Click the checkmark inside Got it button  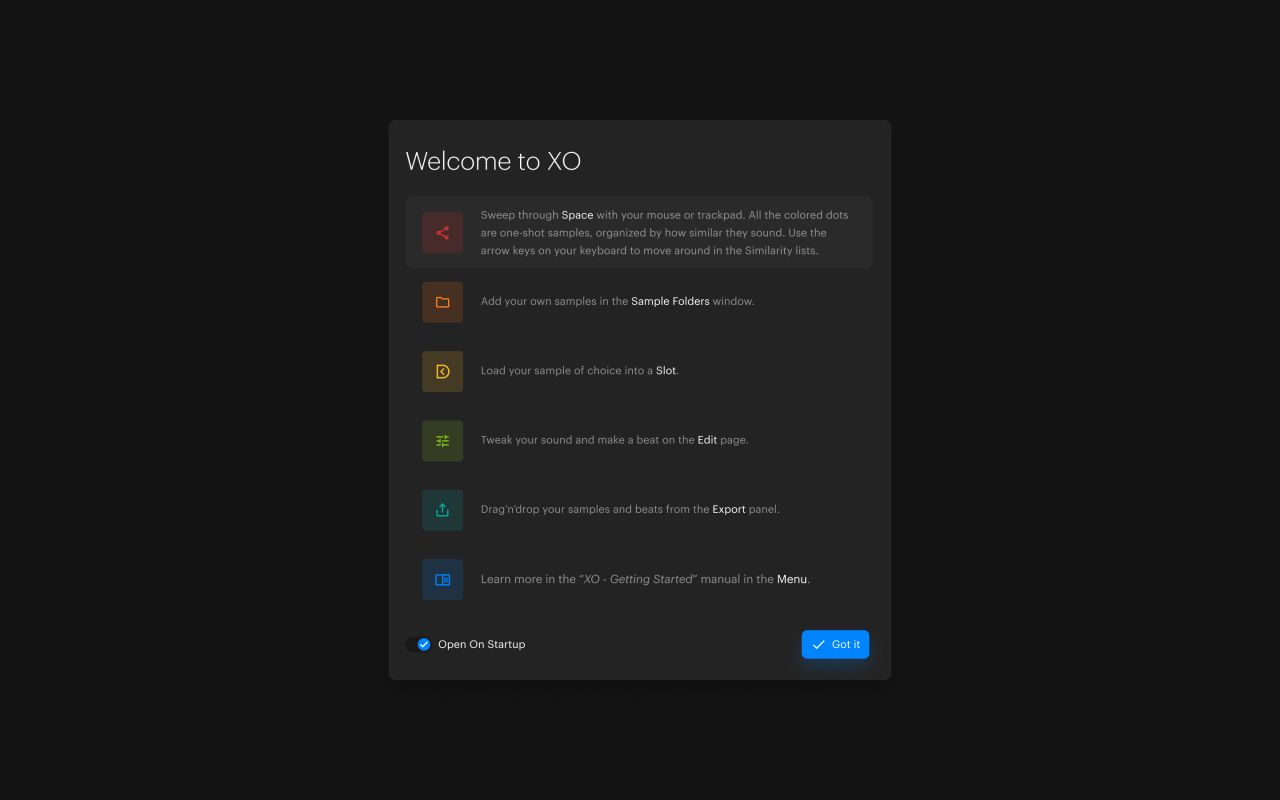(818, 645)
